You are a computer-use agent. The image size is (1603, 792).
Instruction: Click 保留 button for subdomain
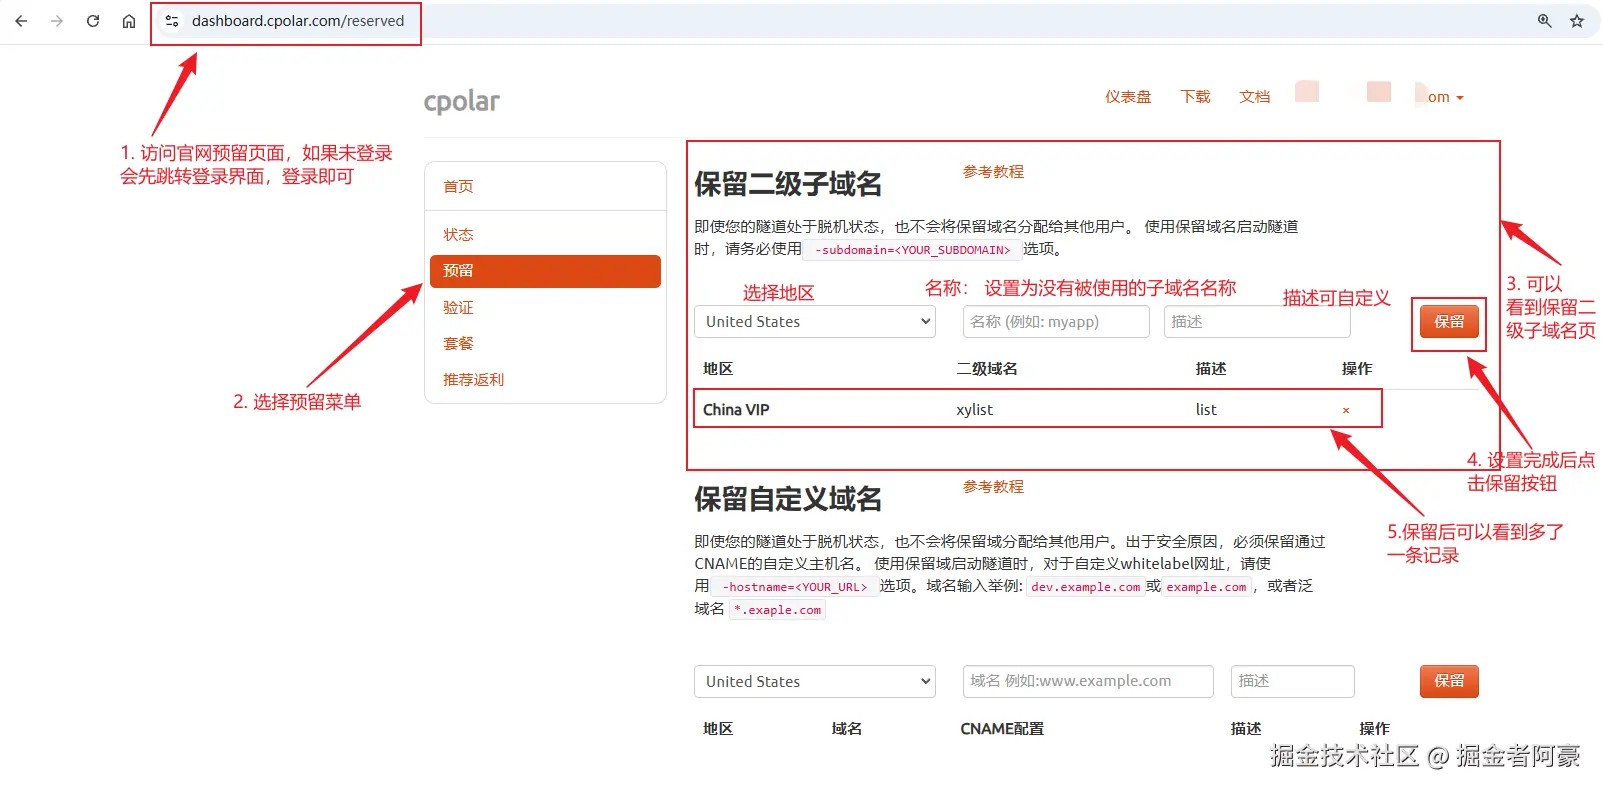[1449, 322]
